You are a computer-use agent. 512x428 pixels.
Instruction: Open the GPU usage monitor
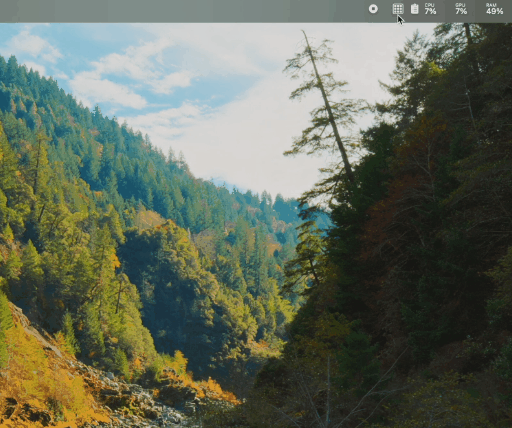coord(461,9)
